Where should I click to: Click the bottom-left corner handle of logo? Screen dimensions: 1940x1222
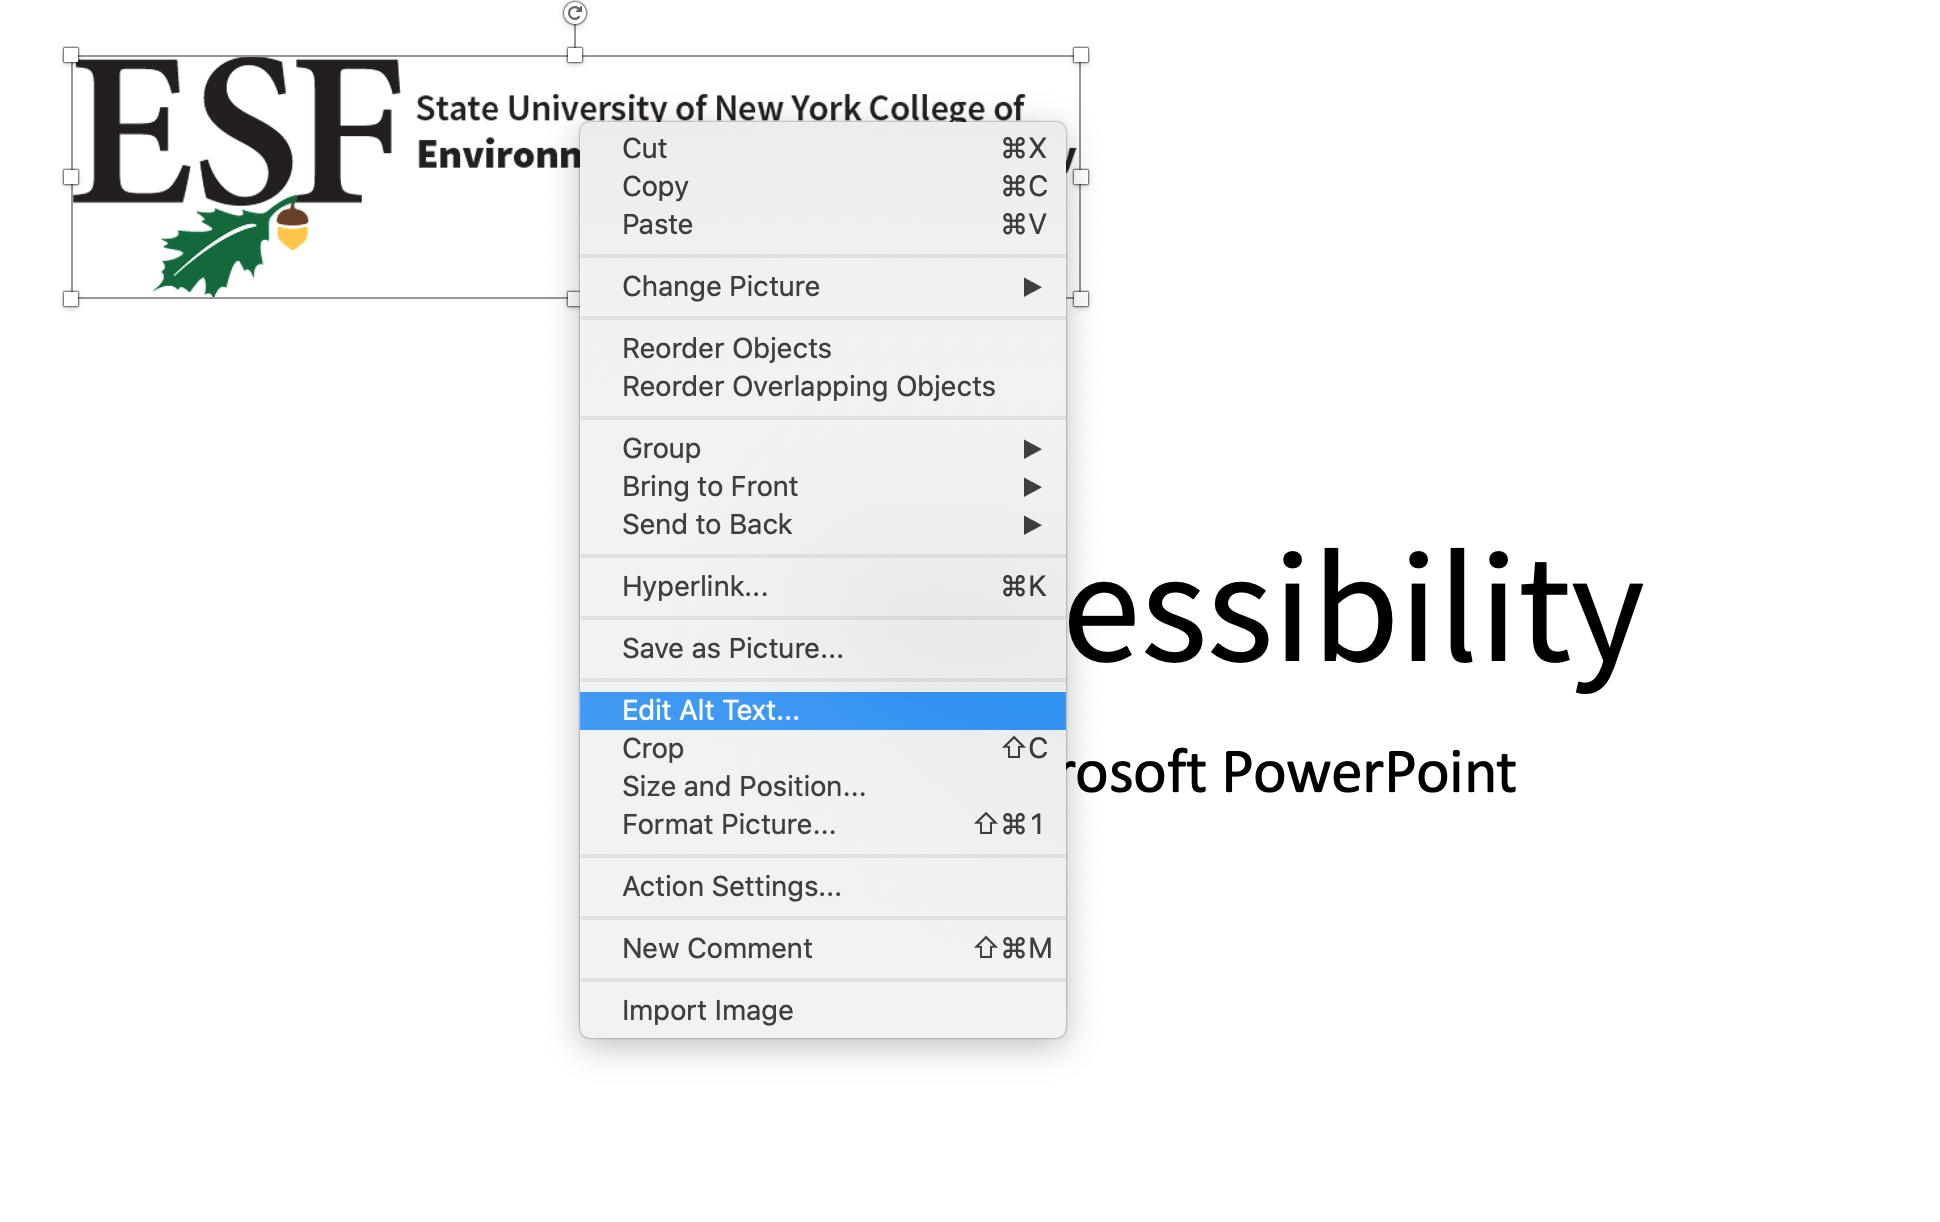(71, 299)
